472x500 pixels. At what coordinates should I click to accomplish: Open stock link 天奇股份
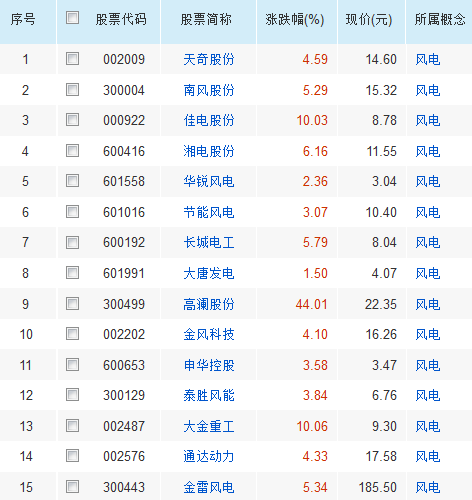point(209,60)
